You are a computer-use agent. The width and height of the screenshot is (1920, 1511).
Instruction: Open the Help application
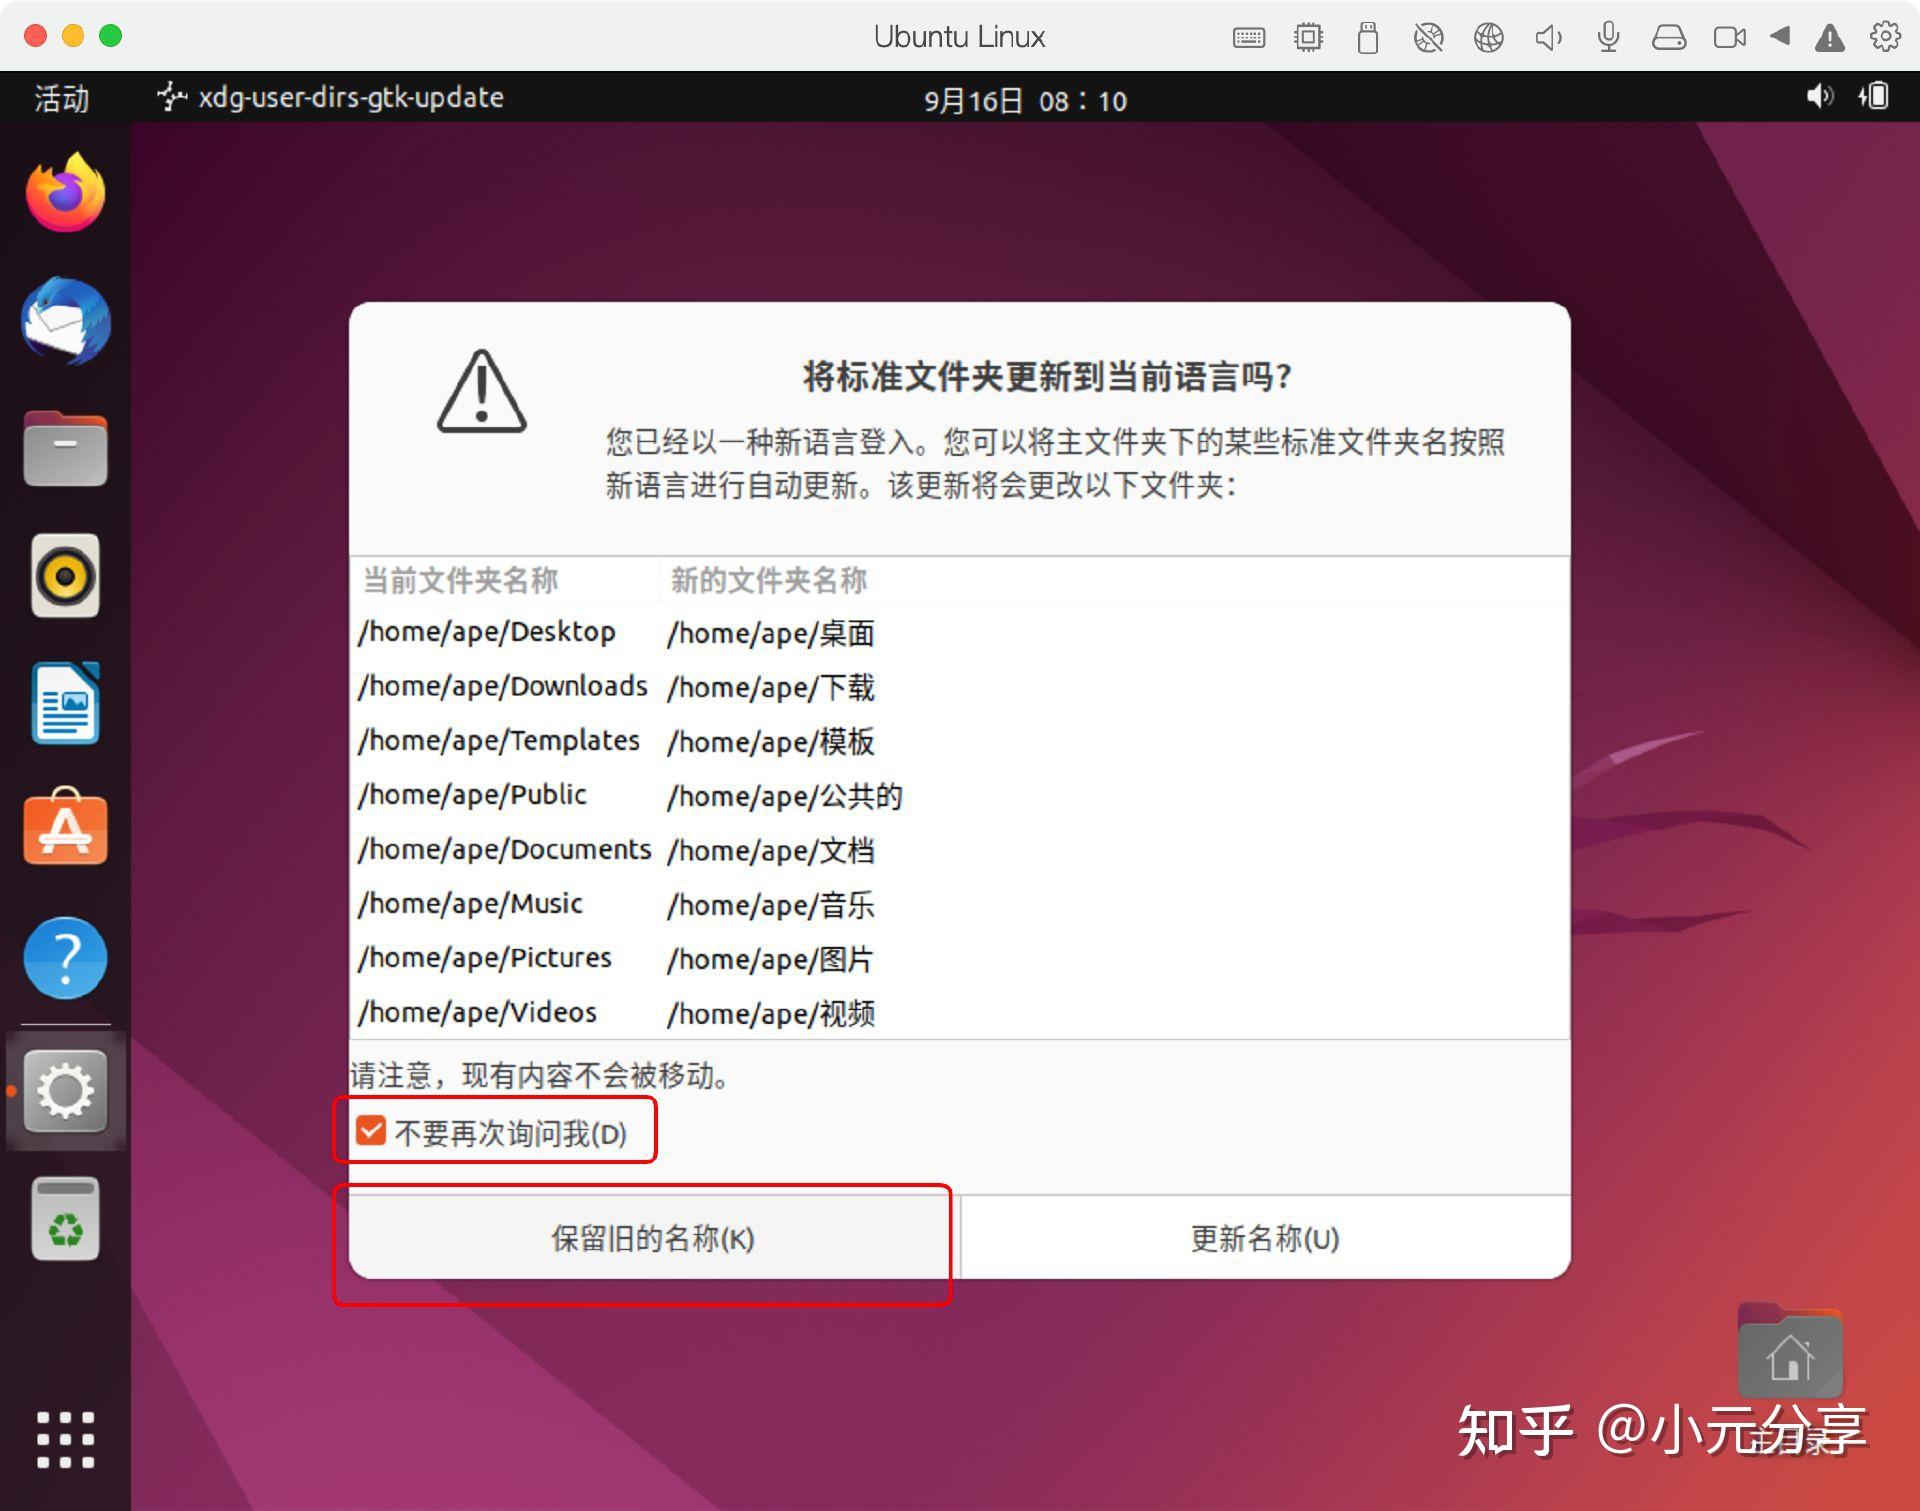(64, 957)
